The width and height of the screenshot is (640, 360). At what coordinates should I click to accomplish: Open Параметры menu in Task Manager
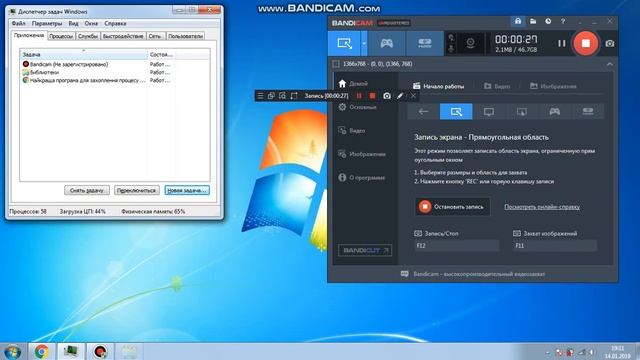[47, 24]
